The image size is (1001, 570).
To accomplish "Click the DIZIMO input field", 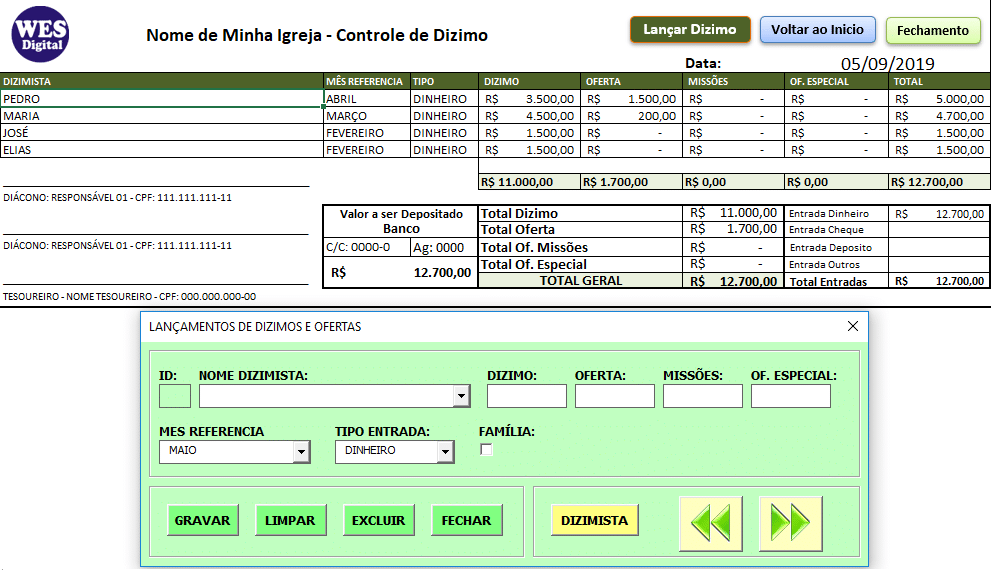I will [527, 396].
